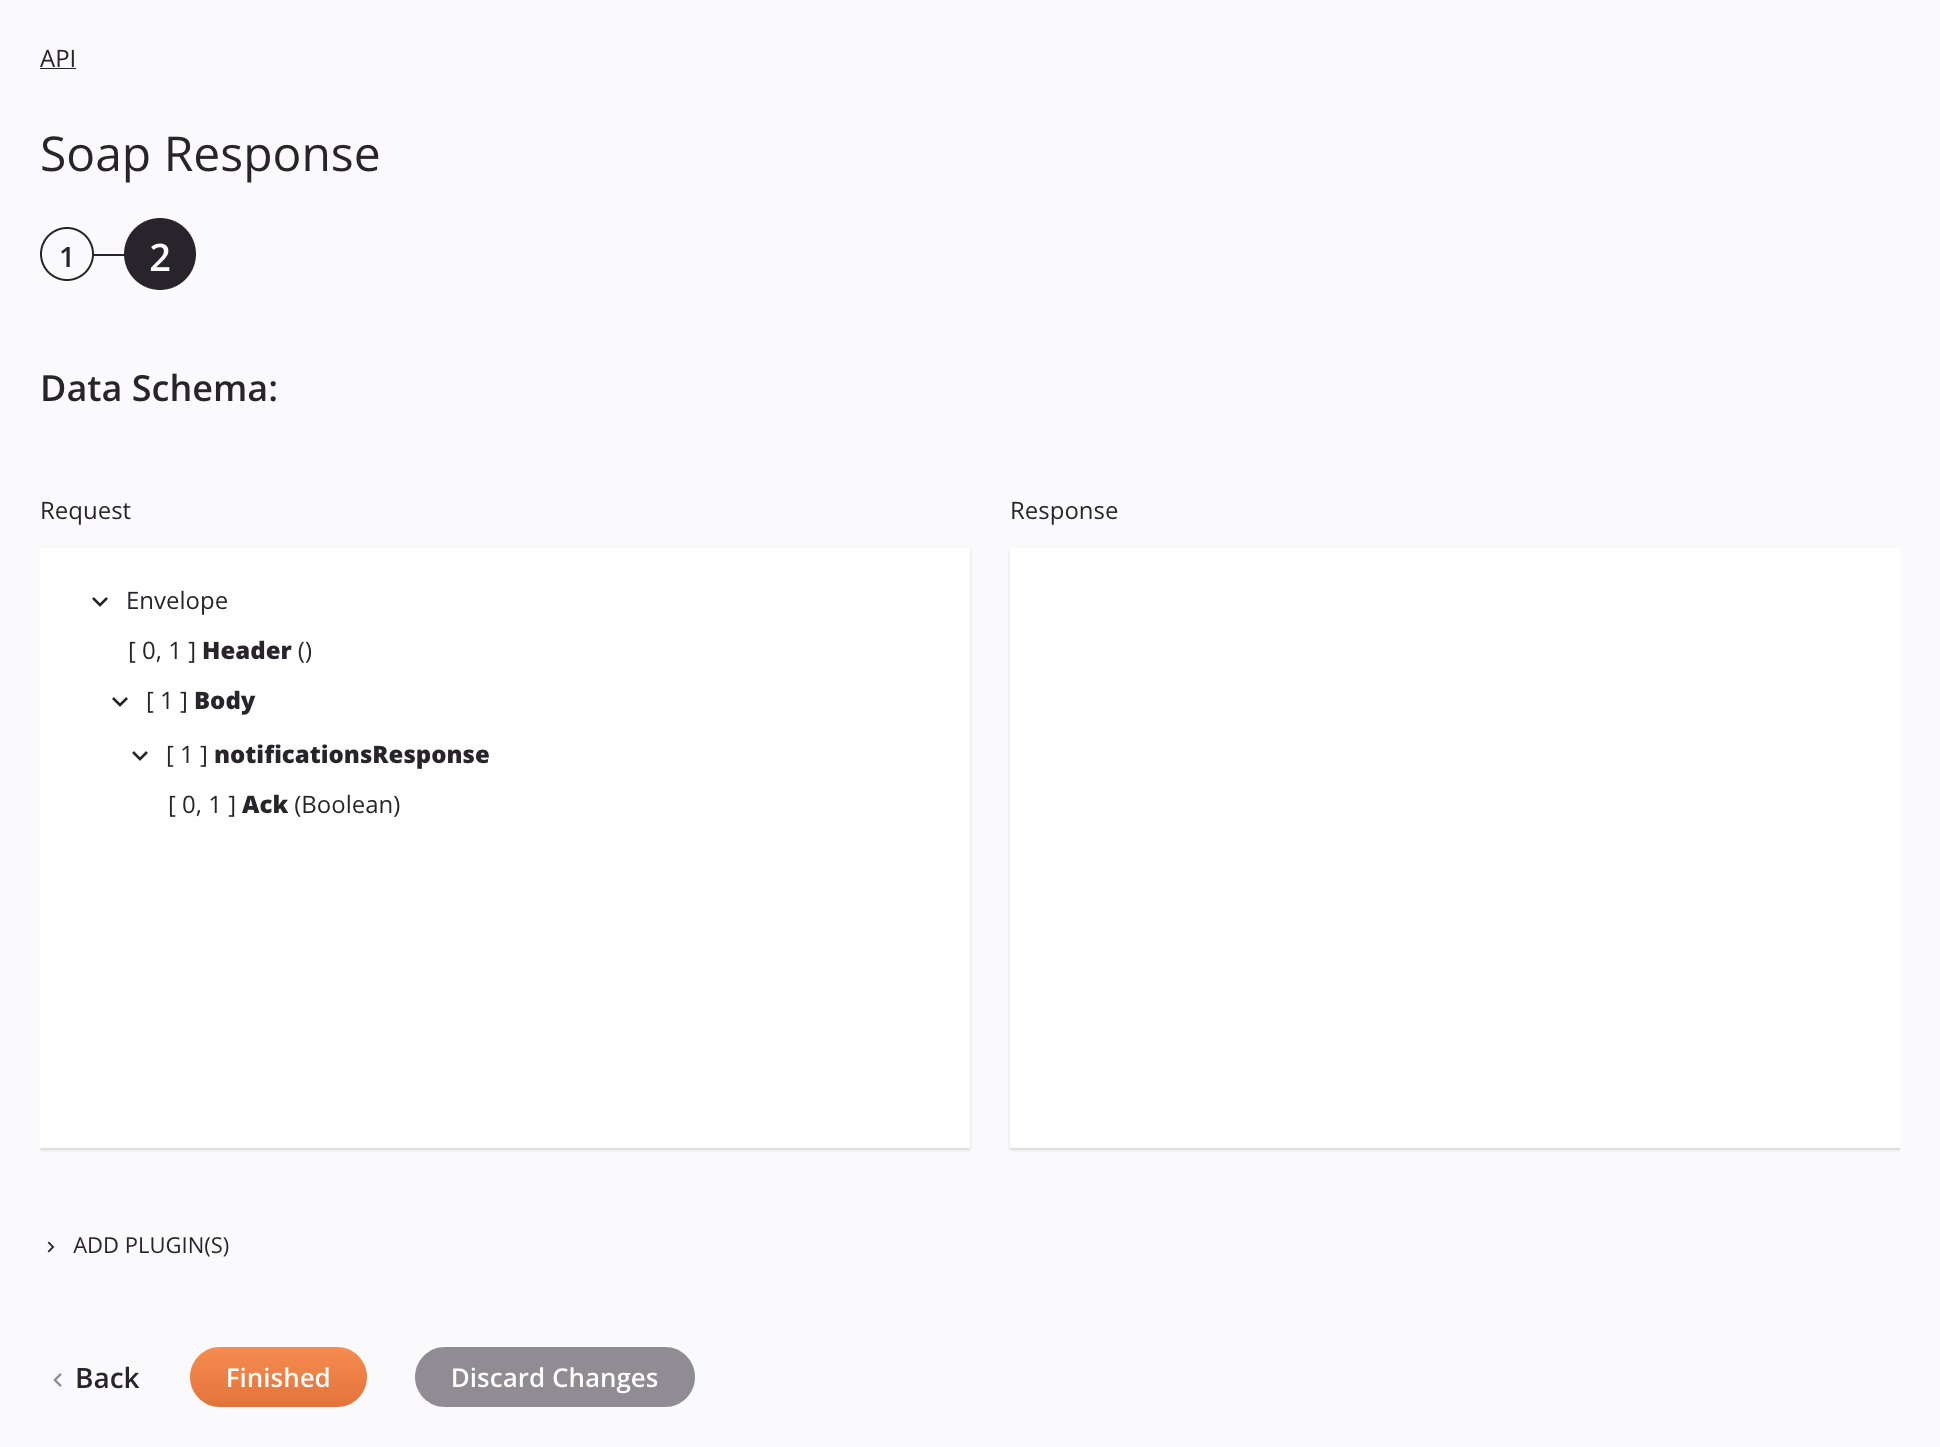Click the Finished button

tap(278, 1377)
